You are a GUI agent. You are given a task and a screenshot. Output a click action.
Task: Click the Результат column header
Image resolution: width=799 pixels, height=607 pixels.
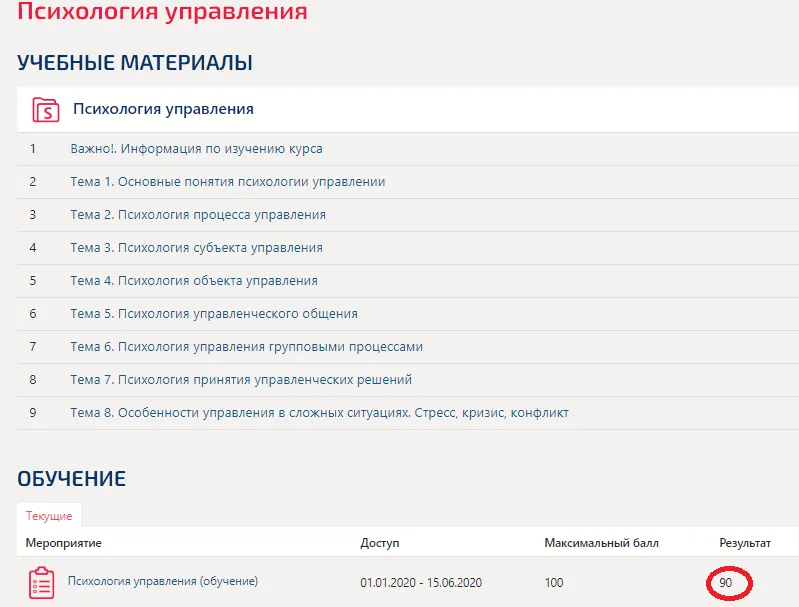pyautogui.click(x=745, y=543)
